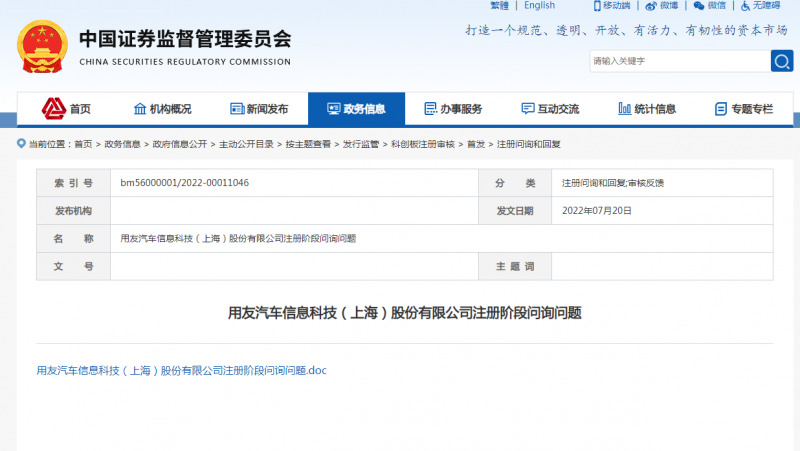Go to 政府信息公开 in breadcrumb
Image resolution: width=800 pixels, height=451 pixels.
click(180, 144)
